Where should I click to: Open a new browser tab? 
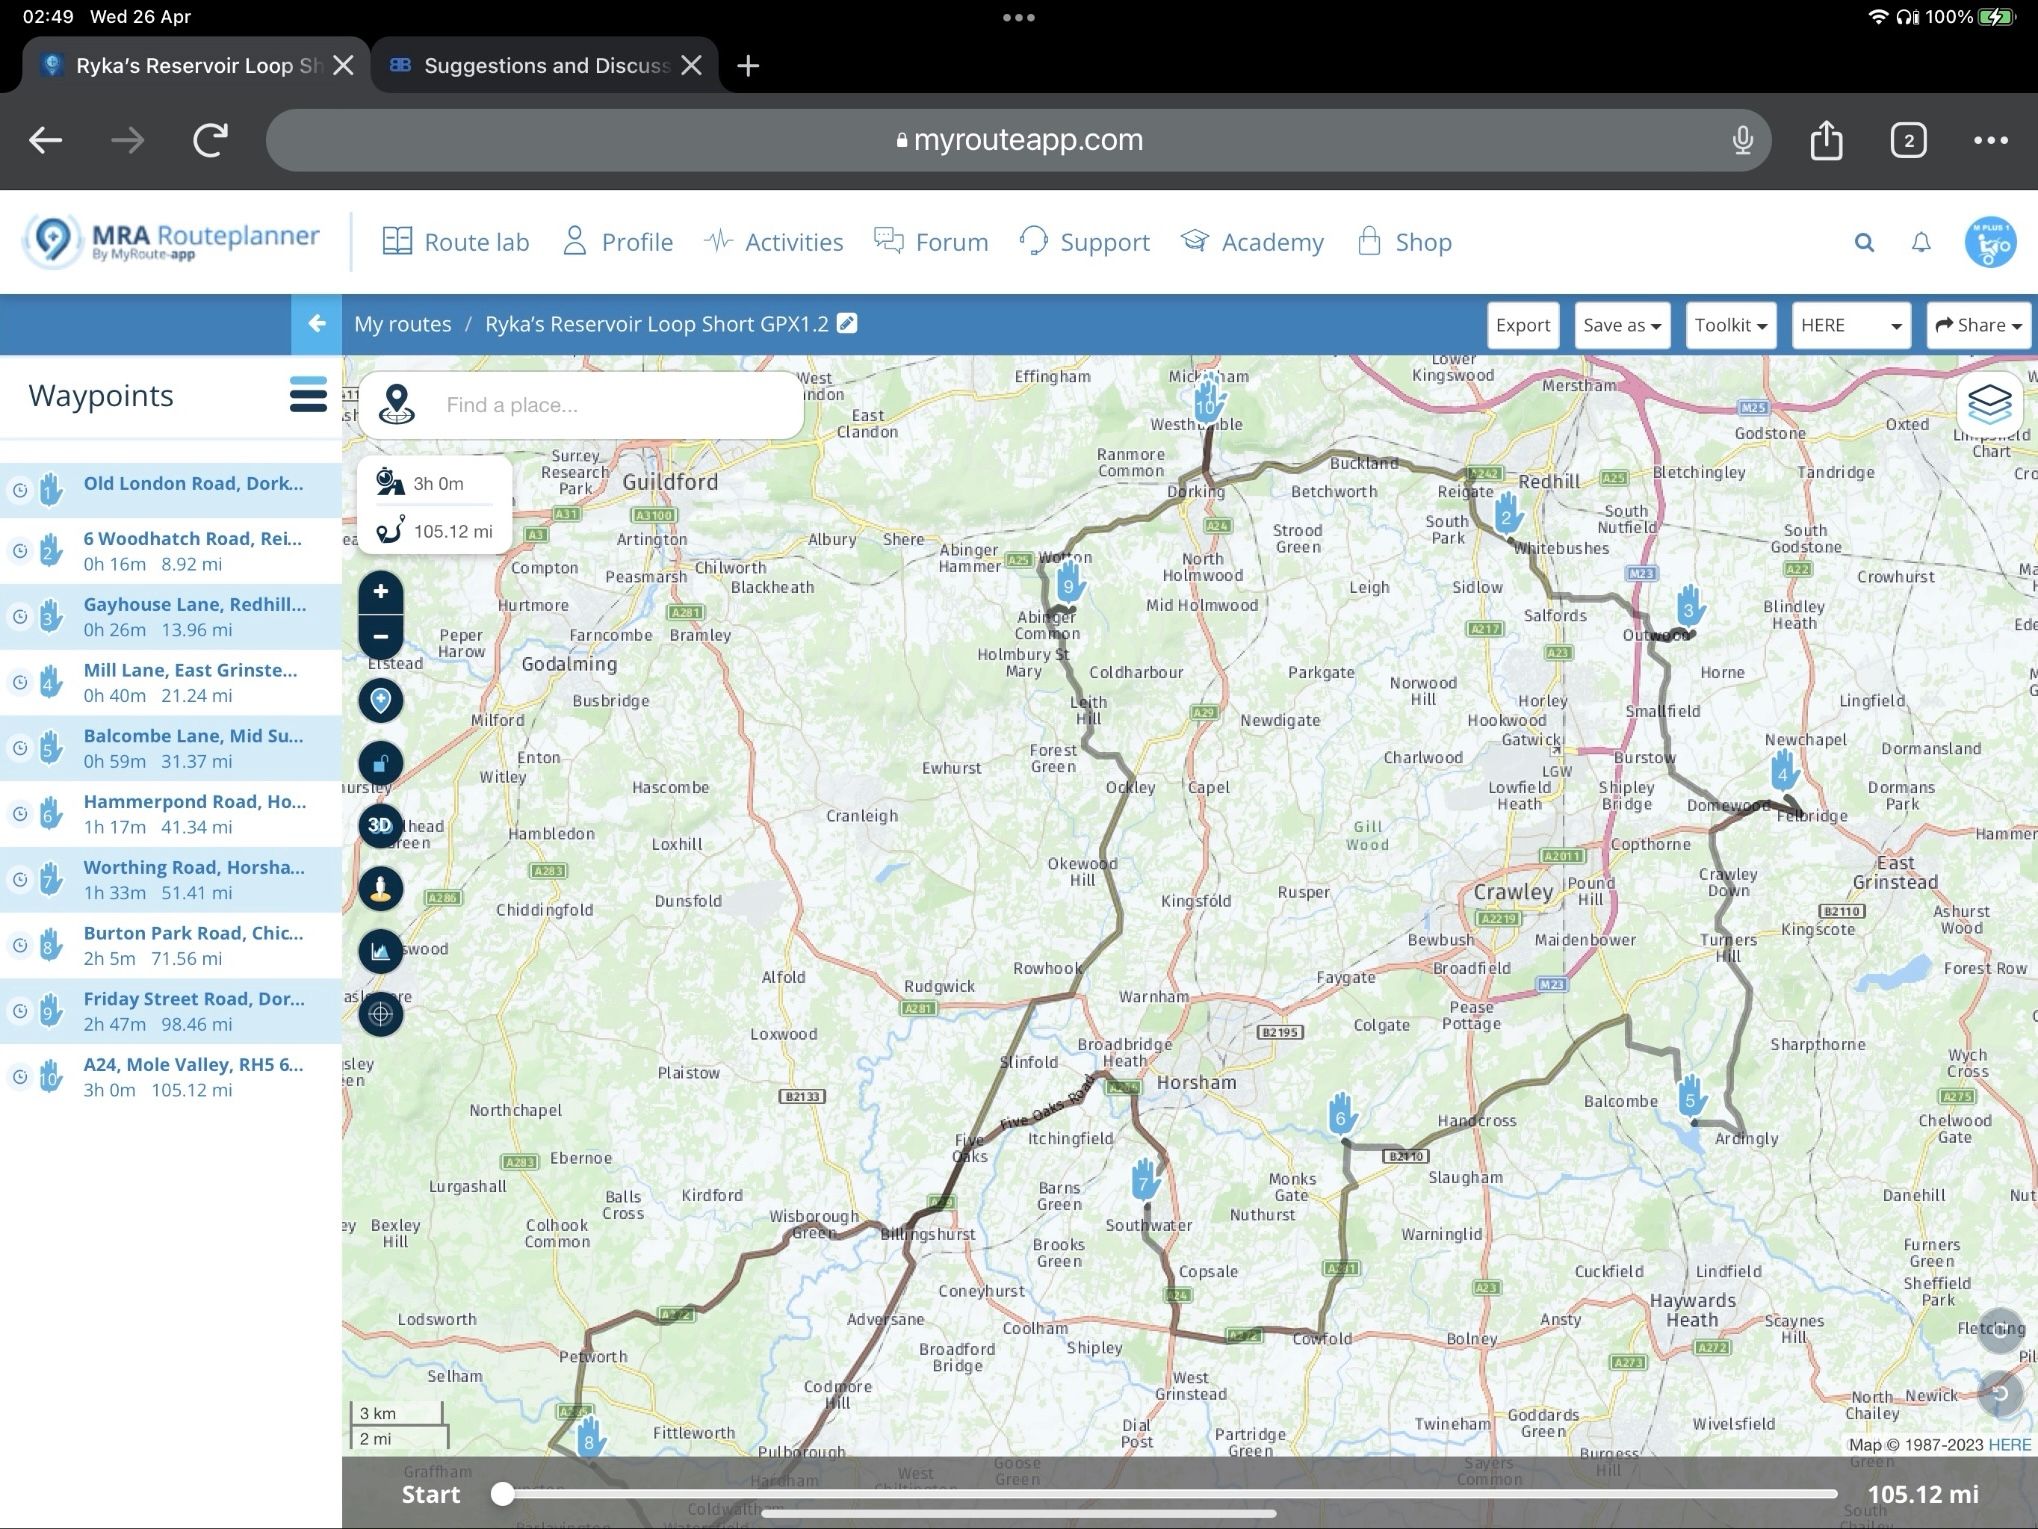[748, 66]
